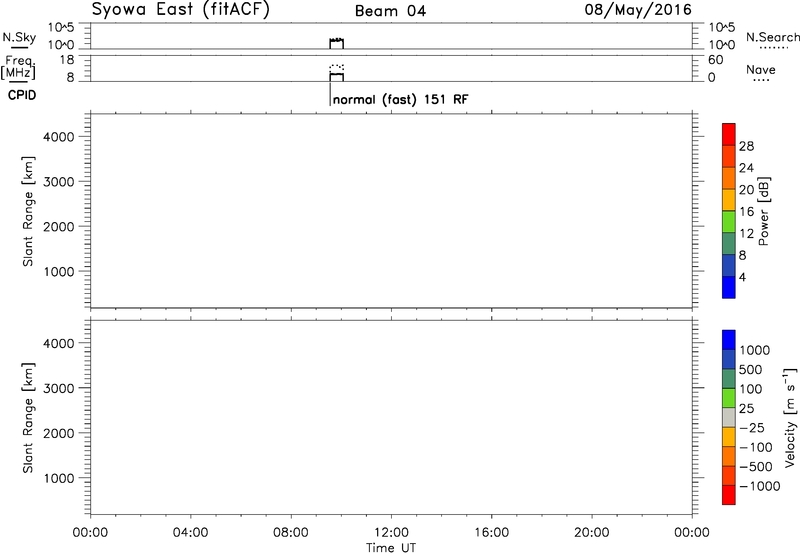Select the "CPID" row label

pos(22,95)
